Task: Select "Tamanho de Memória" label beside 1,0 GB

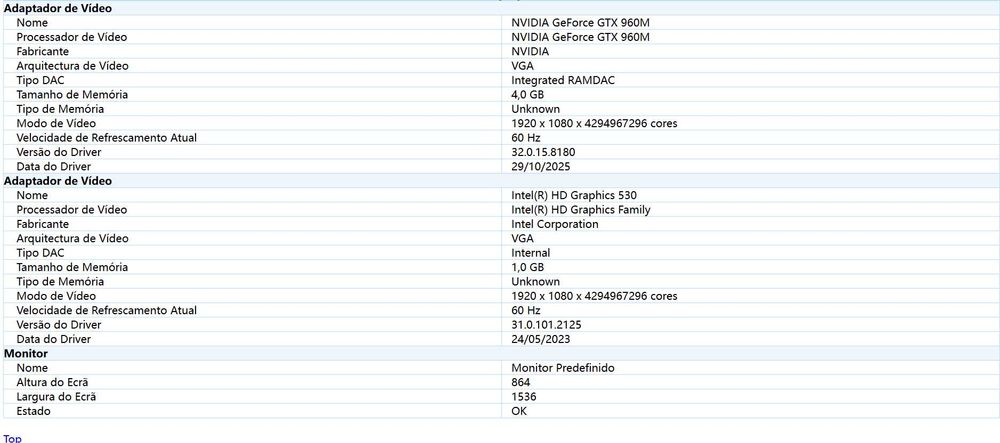Action: (x=72, y=267)
